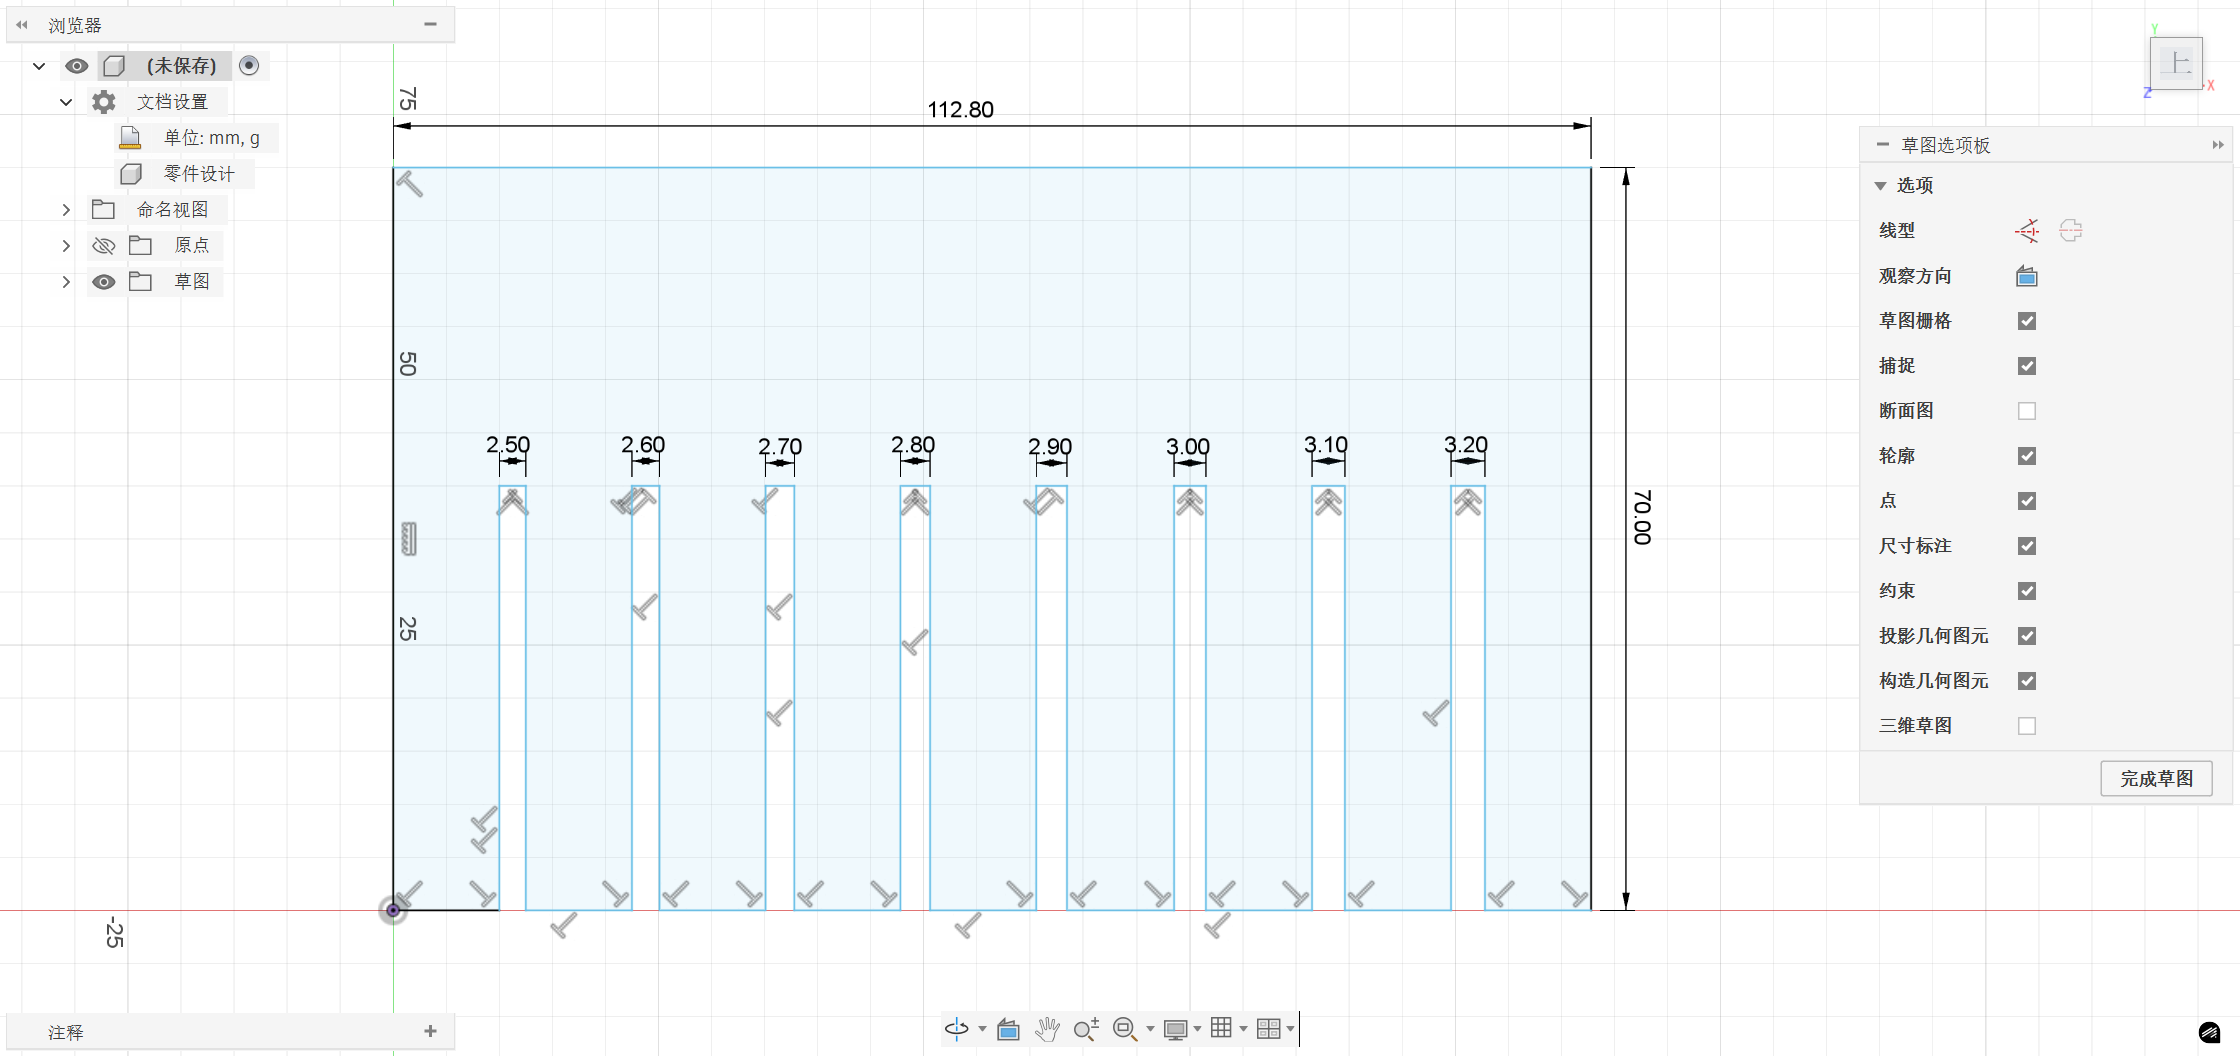Select the Pan hand tool
Viewport: 2240px width, 1056px height.
tap(1047, 1029)
